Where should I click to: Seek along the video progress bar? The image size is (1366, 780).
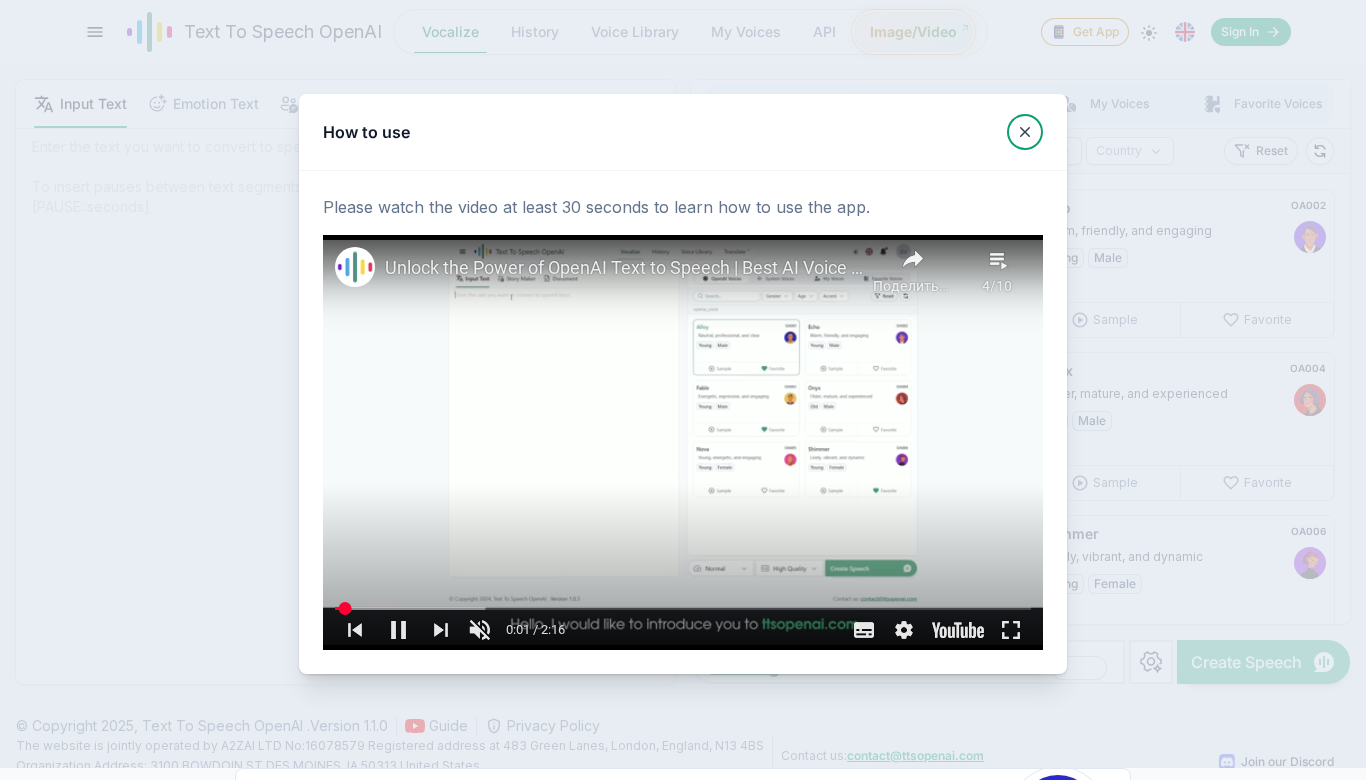(683, 608)
